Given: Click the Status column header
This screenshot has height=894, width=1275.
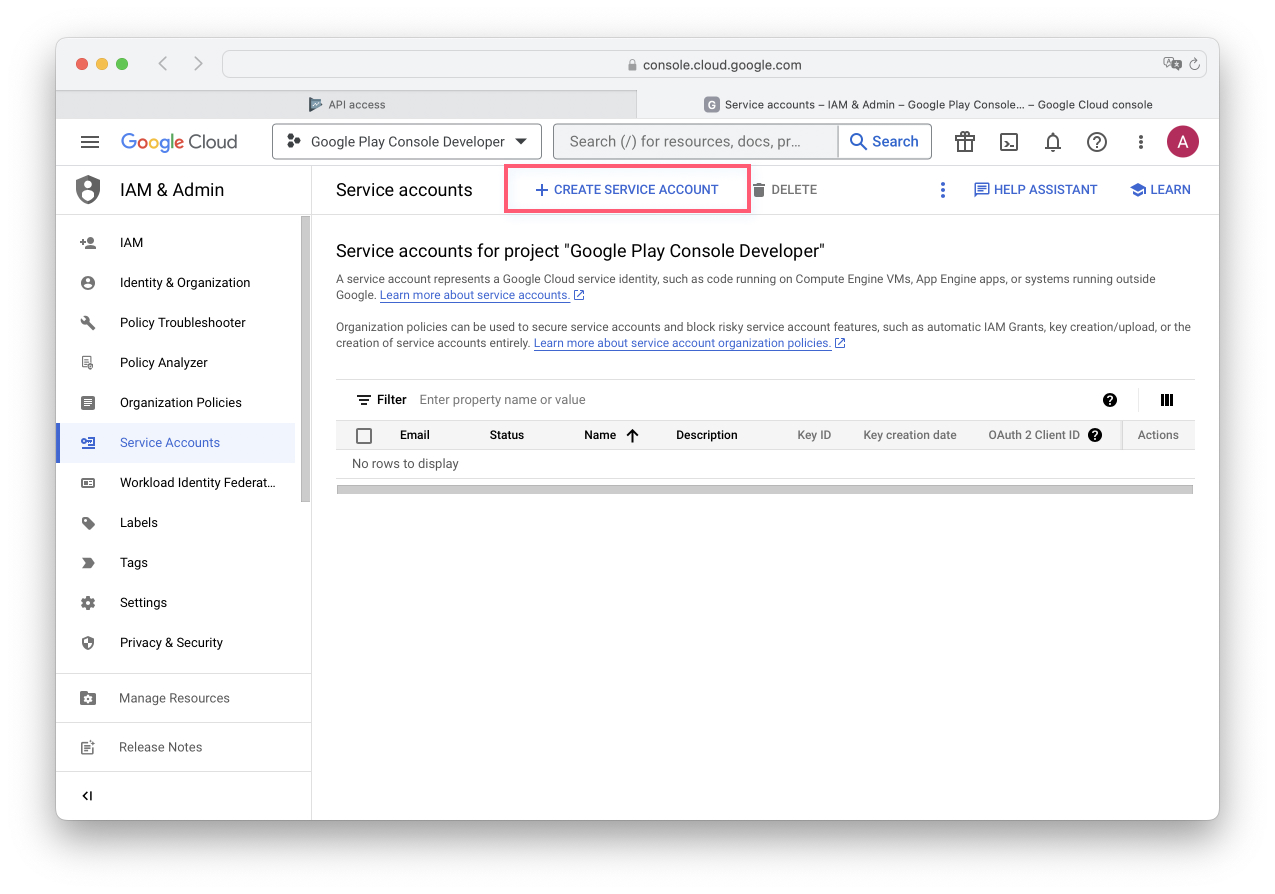Looking at the screenshot, I should point(507,435).
